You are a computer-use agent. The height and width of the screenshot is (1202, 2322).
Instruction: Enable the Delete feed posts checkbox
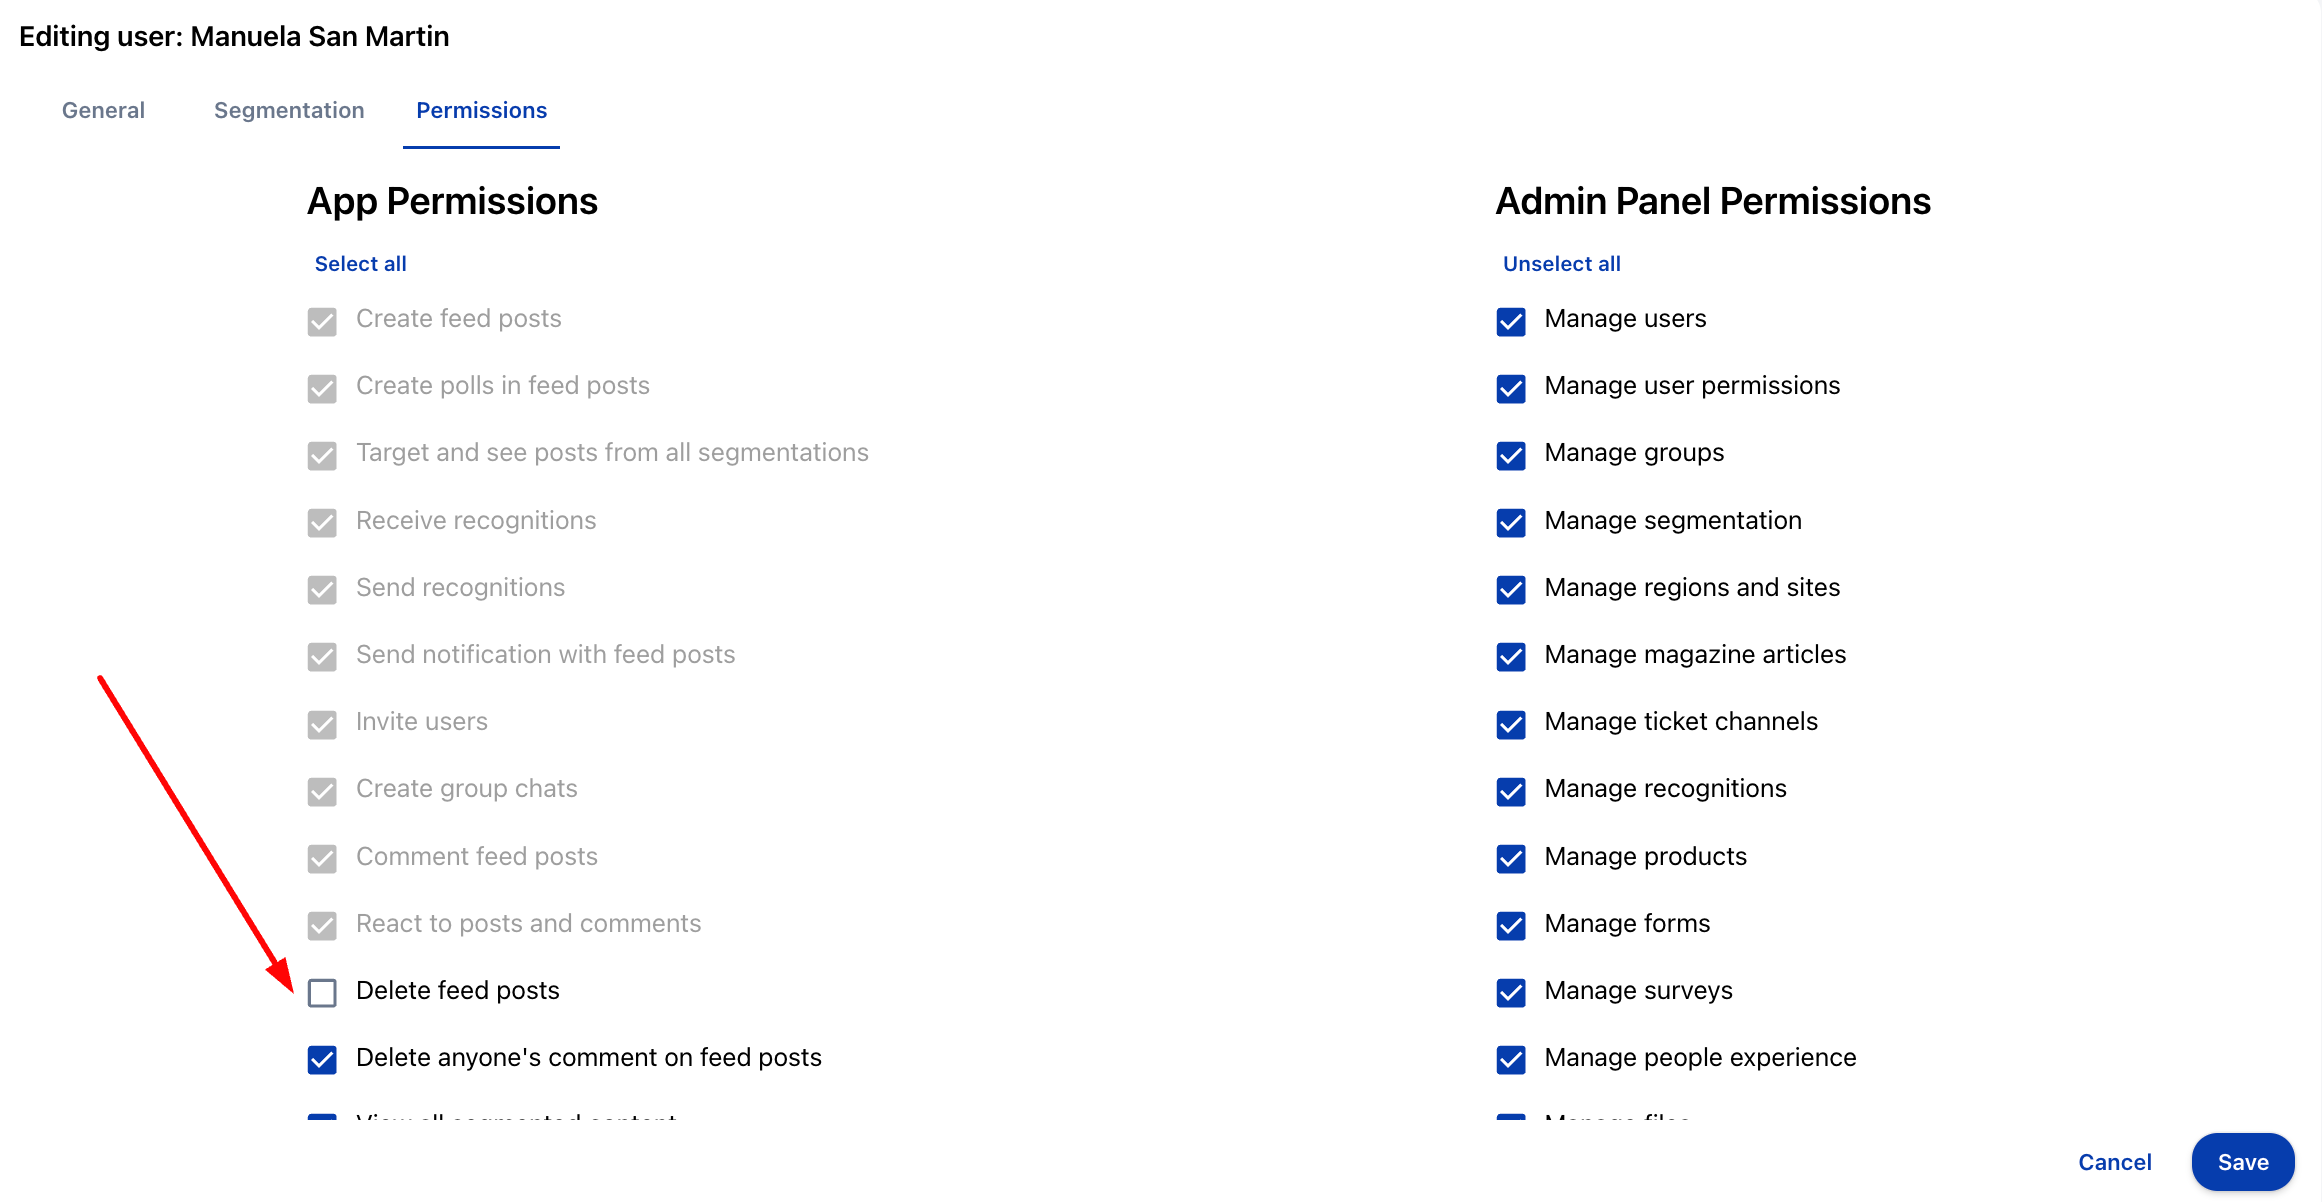click(x=322, y=992)
